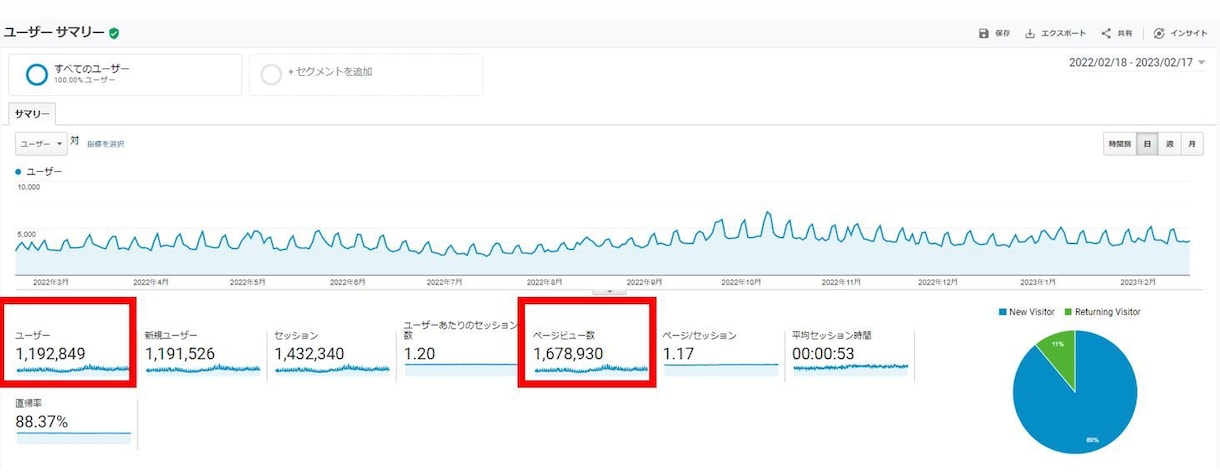Click the +セグメントを追加 box

tap(366, 74)
